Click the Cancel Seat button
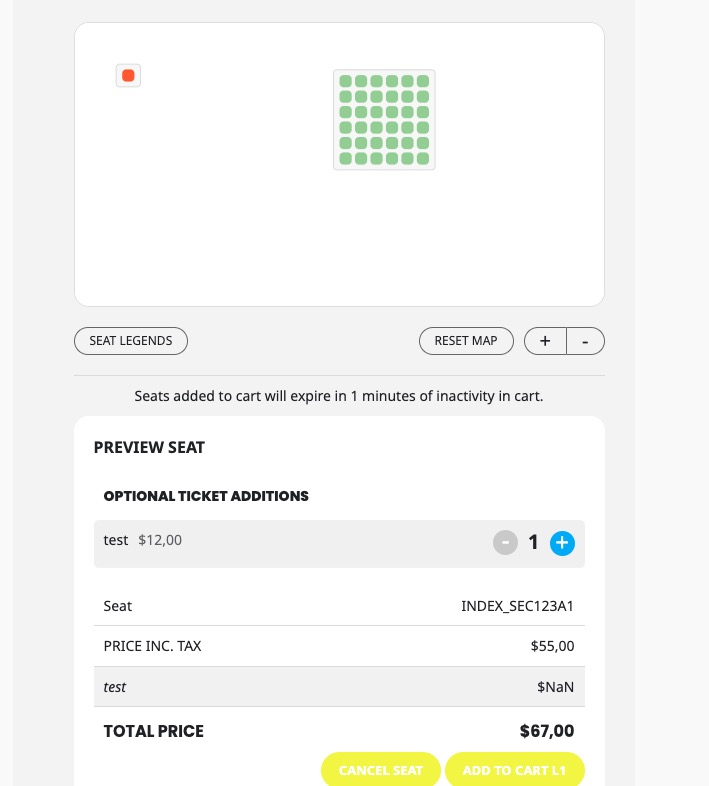 (381, 769)
